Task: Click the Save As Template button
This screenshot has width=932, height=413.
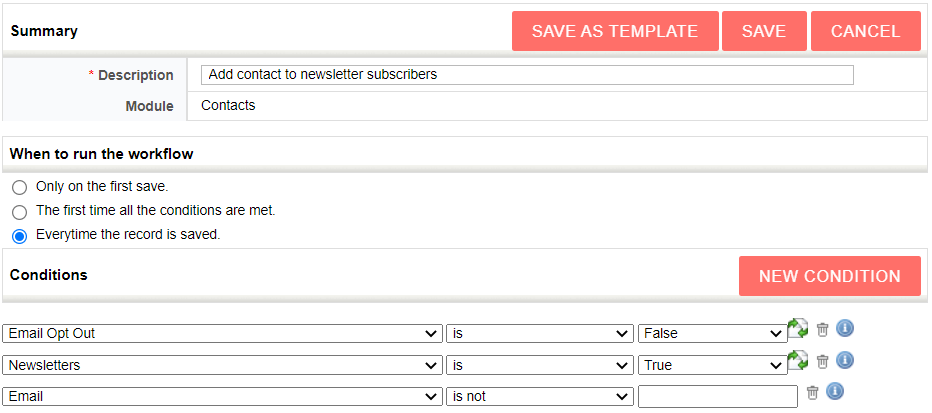Action: (x=615, y=31)
